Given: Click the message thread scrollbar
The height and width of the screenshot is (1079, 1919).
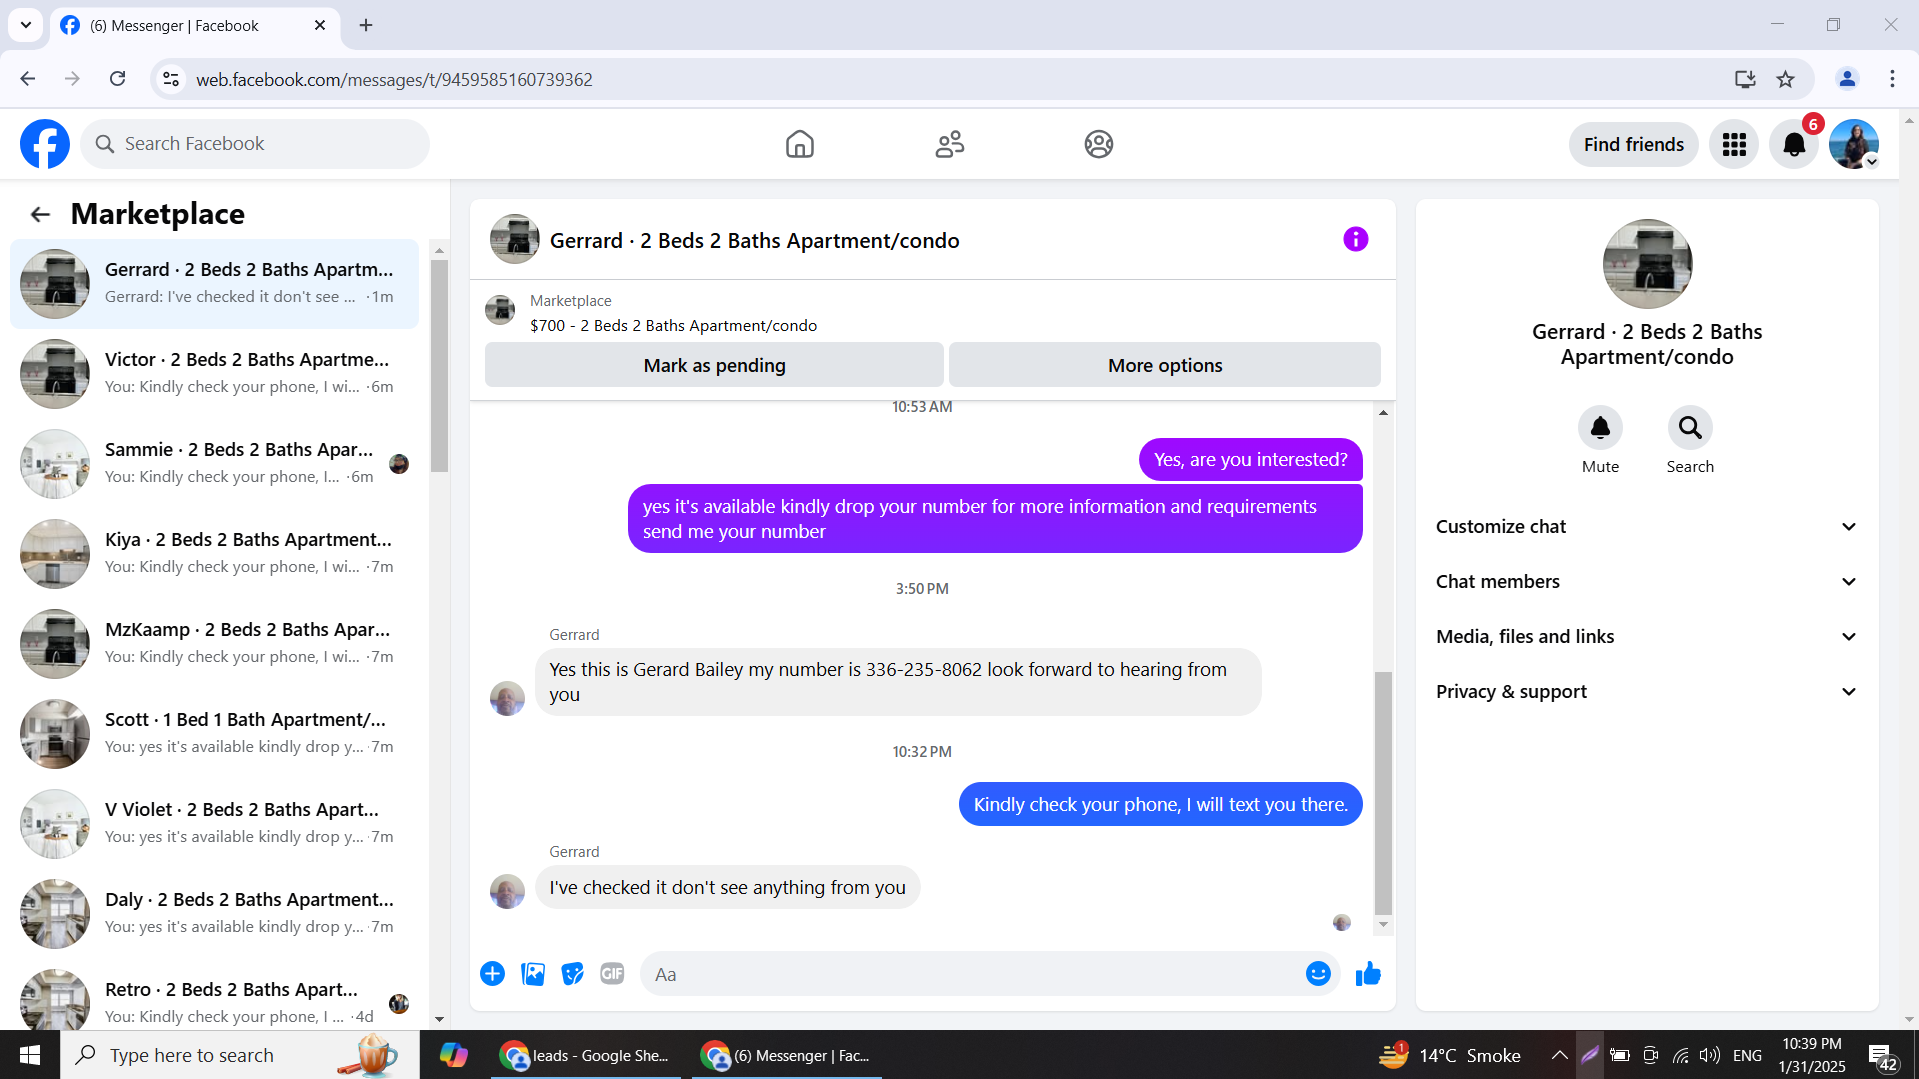Looking at the screenshot, I should tap(1383, 793).
